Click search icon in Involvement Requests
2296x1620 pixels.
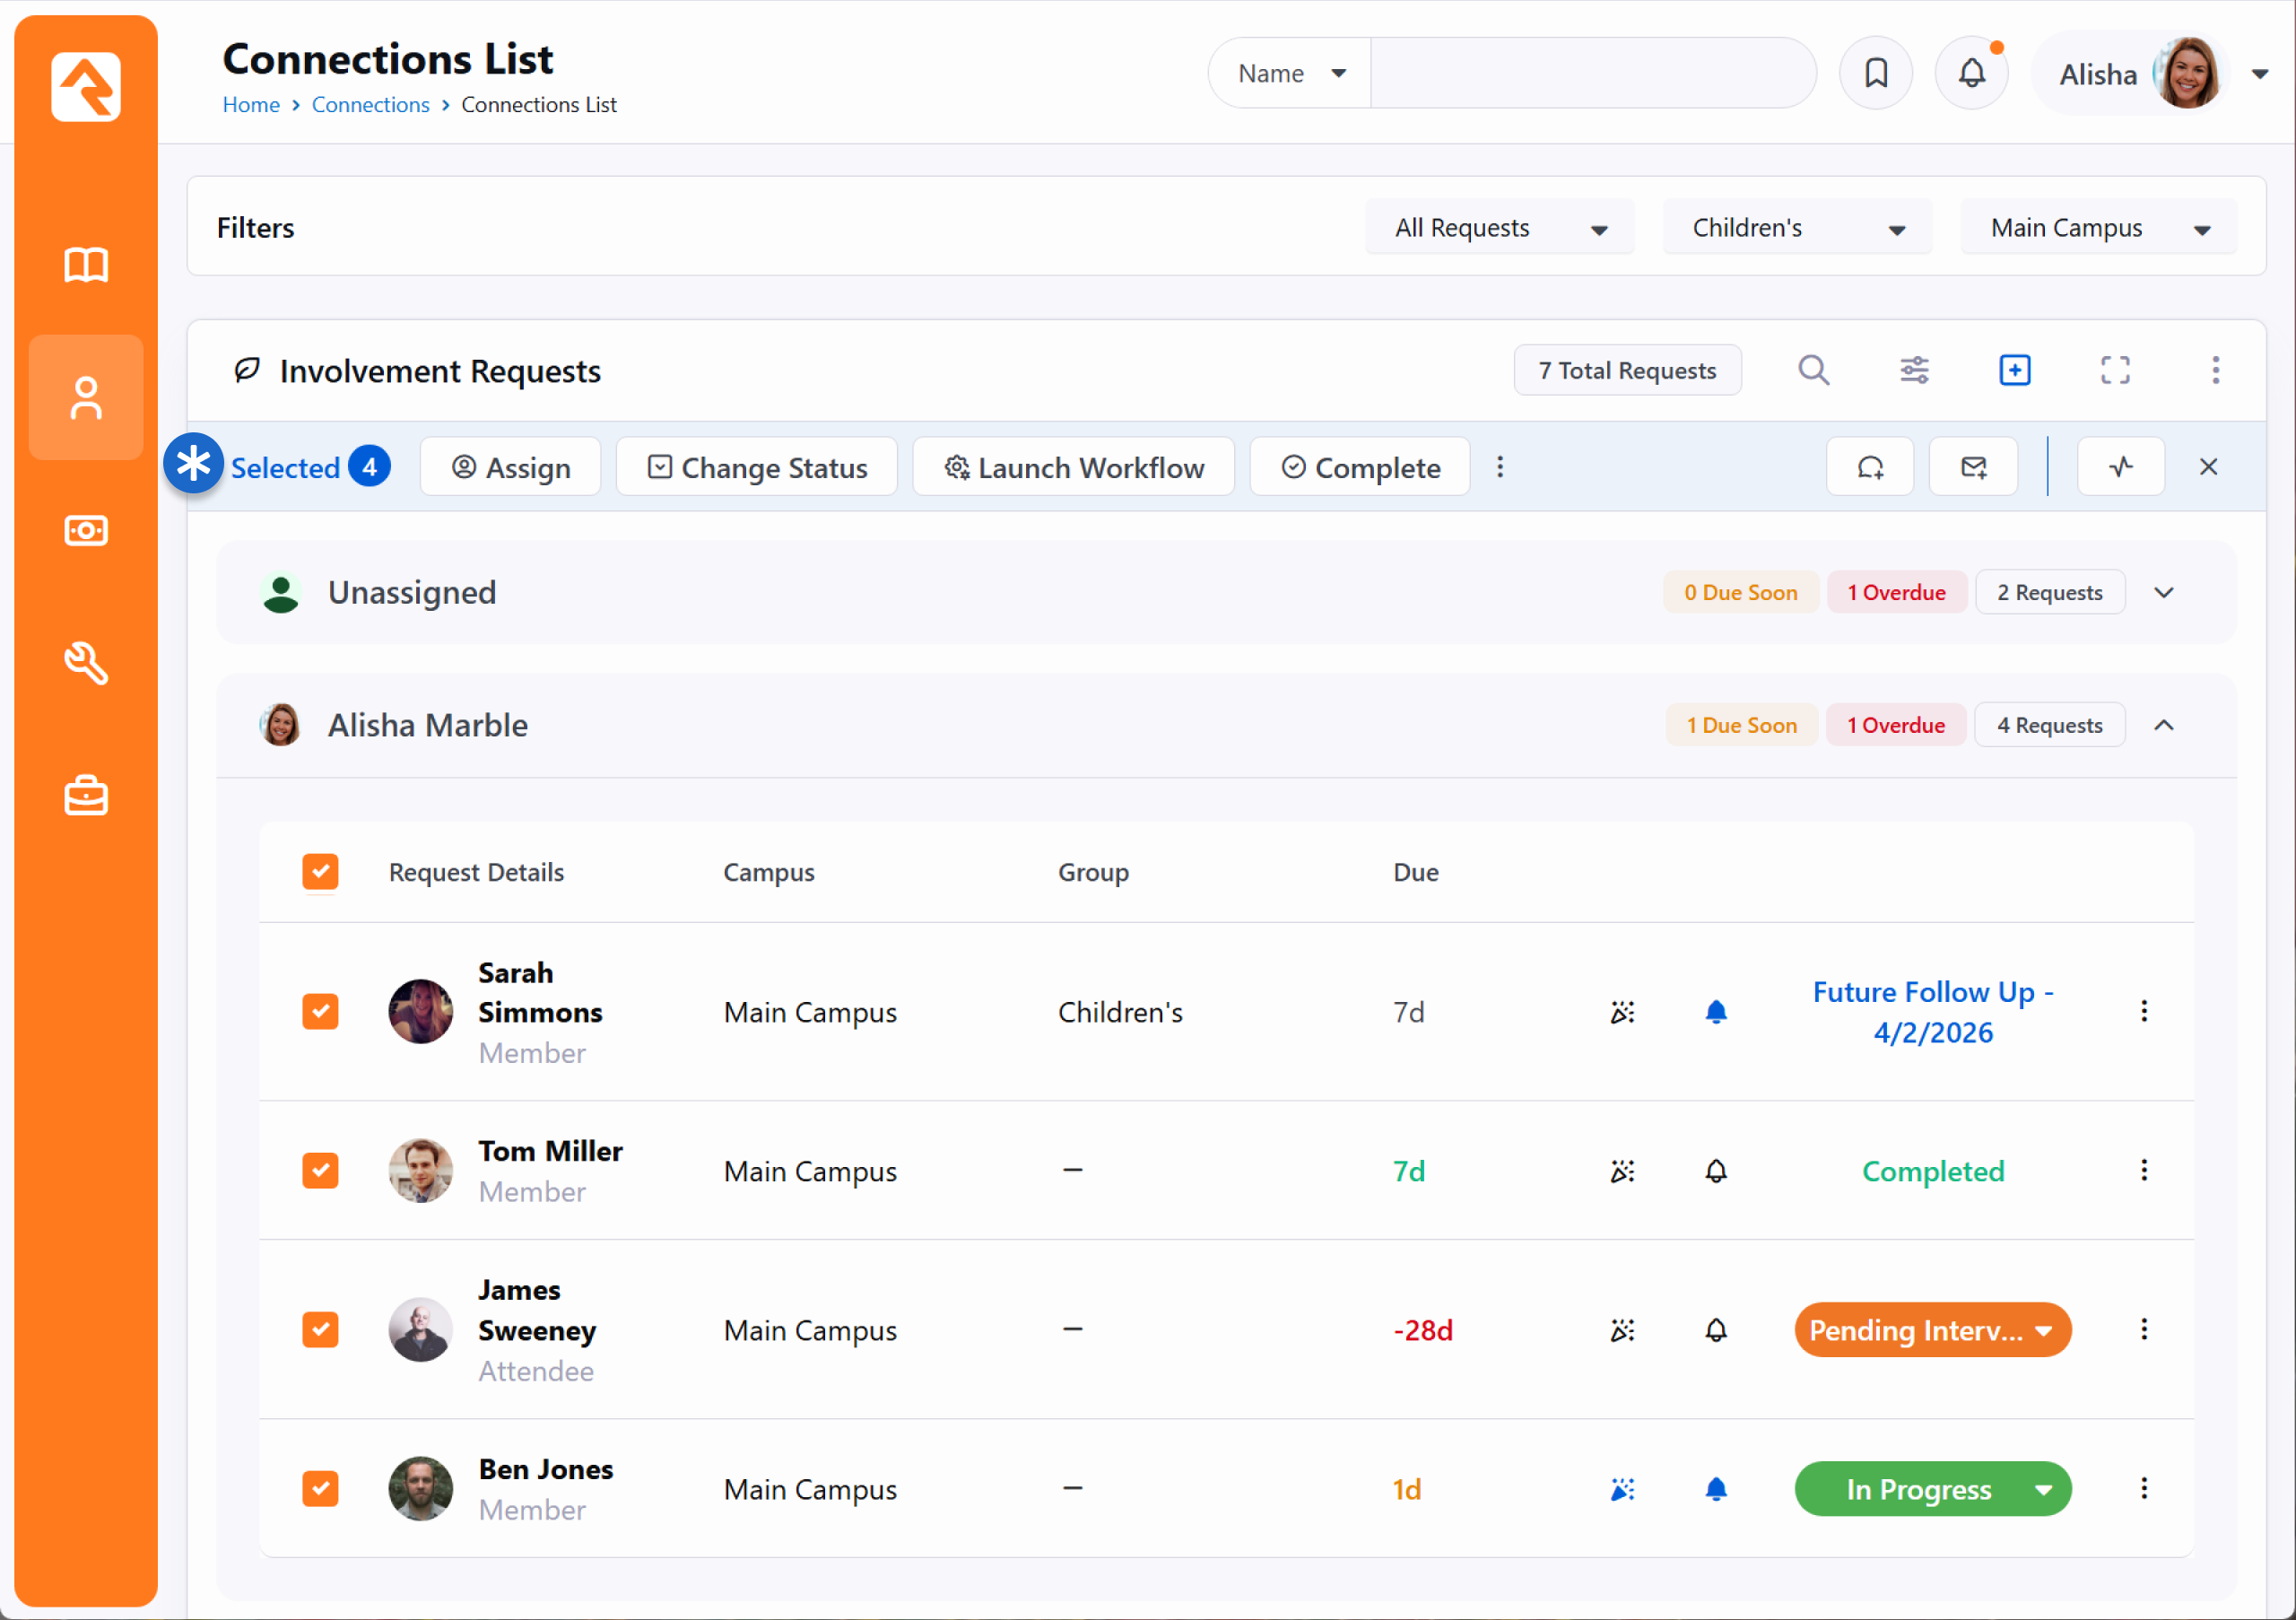[1813, 370]
